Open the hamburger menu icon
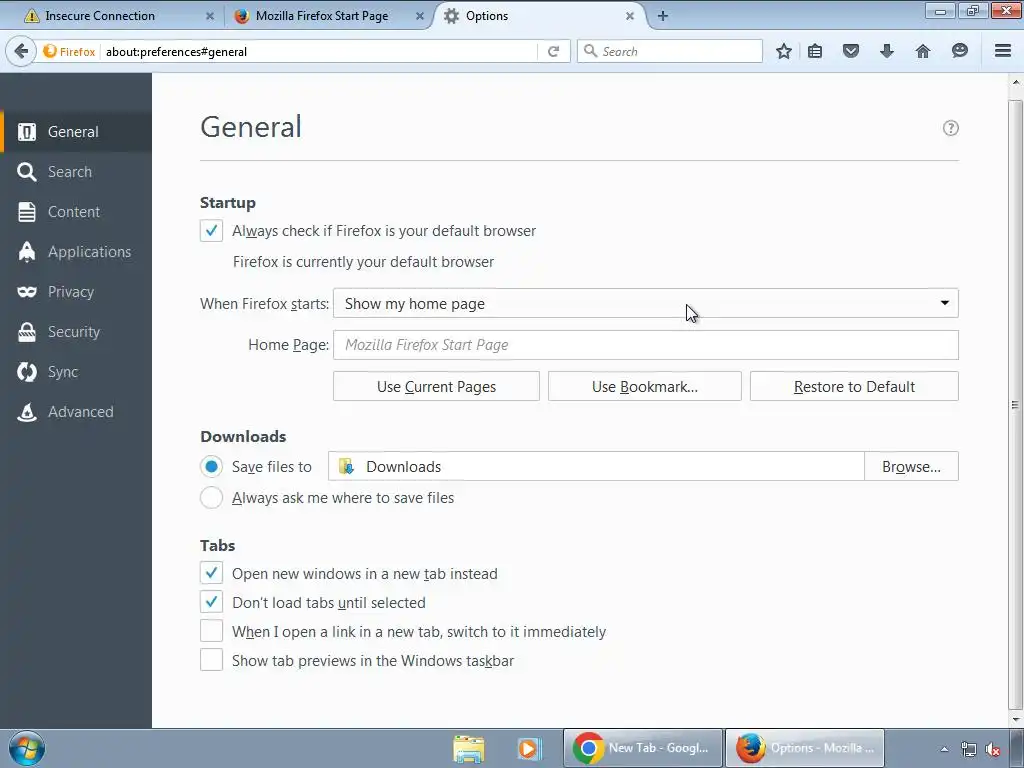Image resolution: width=1024 pixels, height=768 pixels. [x=1003, y=51]
